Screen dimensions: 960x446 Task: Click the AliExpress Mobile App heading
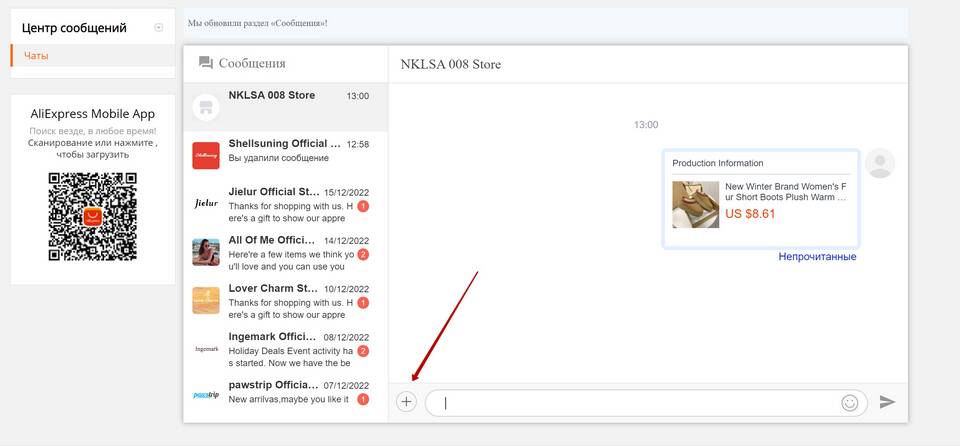point(92,114)
